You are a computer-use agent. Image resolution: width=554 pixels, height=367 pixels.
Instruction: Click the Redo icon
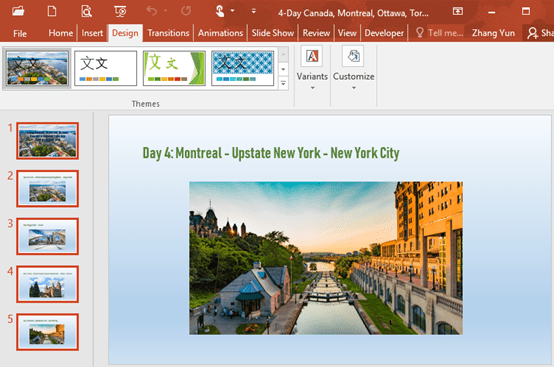click(x=186, y=11)
